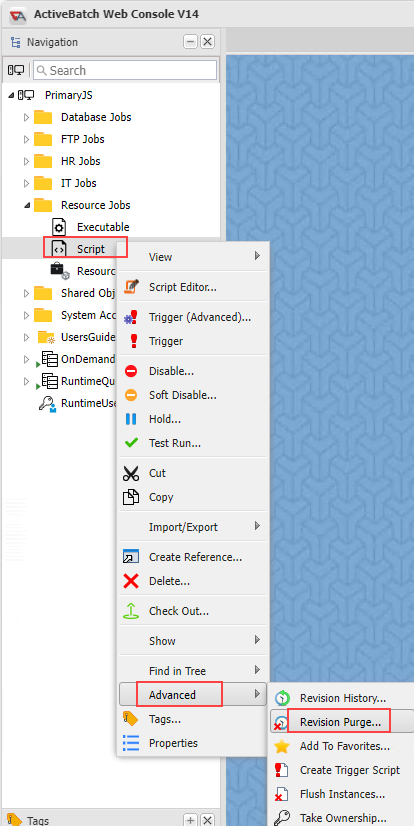Expand the Database Jobs folder
Viewport: 414px width, 826px height.
point(26,117)
